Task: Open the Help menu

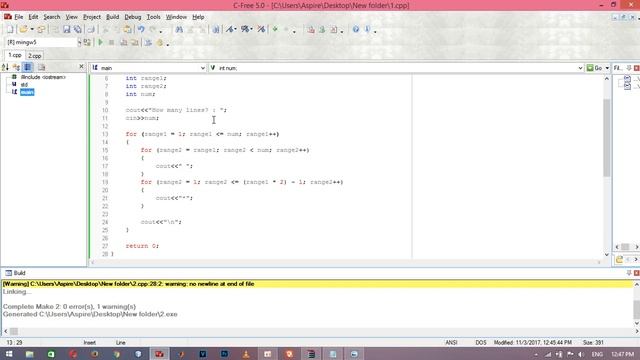Action: [x=198, y=17]
